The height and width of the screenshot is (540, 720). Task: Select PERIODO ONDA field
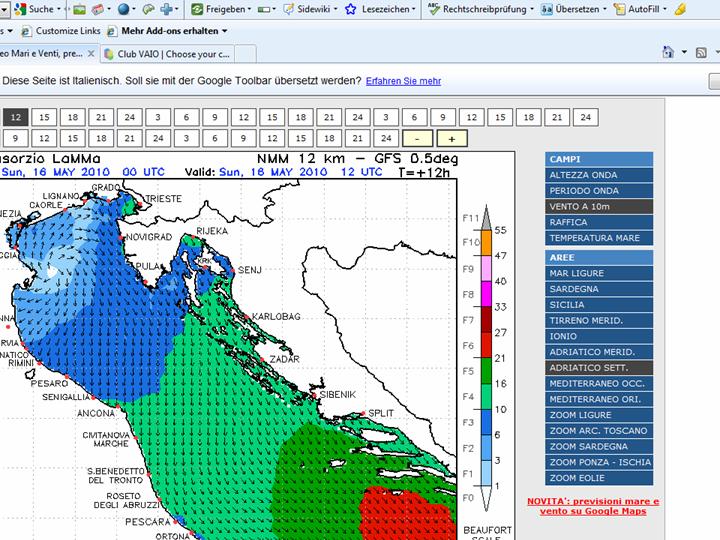[x=599, y=191]
